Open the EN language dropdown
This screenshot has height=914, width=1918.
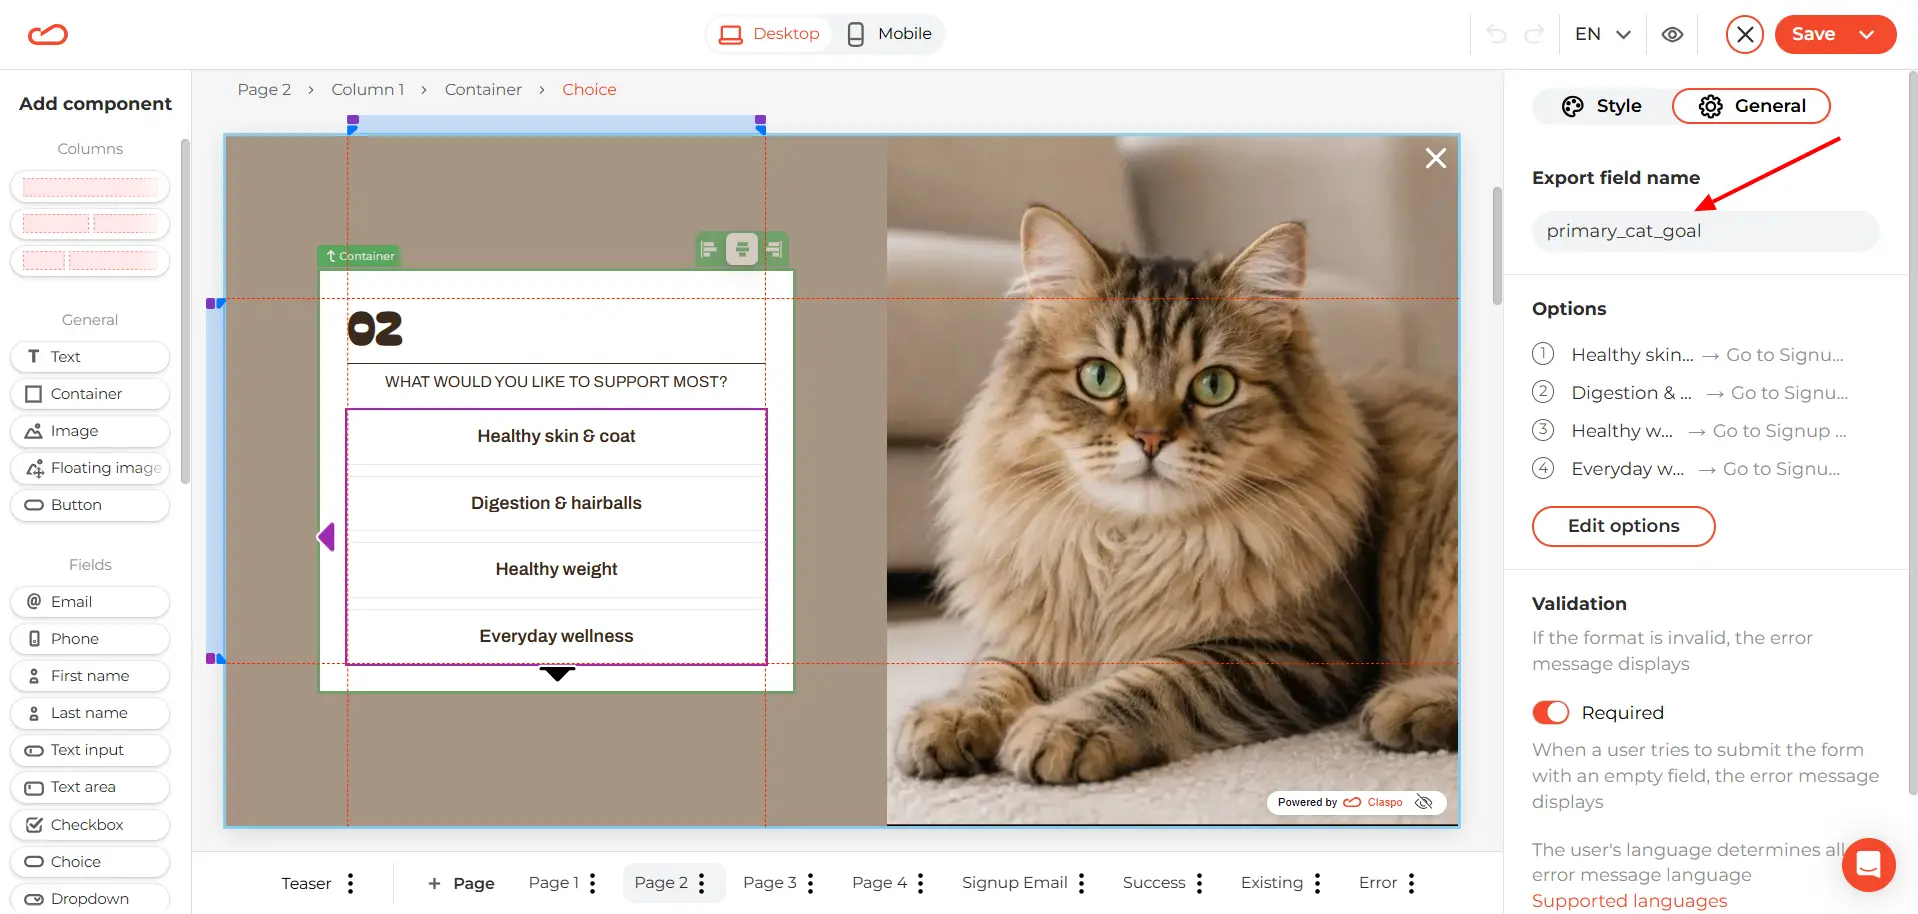click(1603, 34)
